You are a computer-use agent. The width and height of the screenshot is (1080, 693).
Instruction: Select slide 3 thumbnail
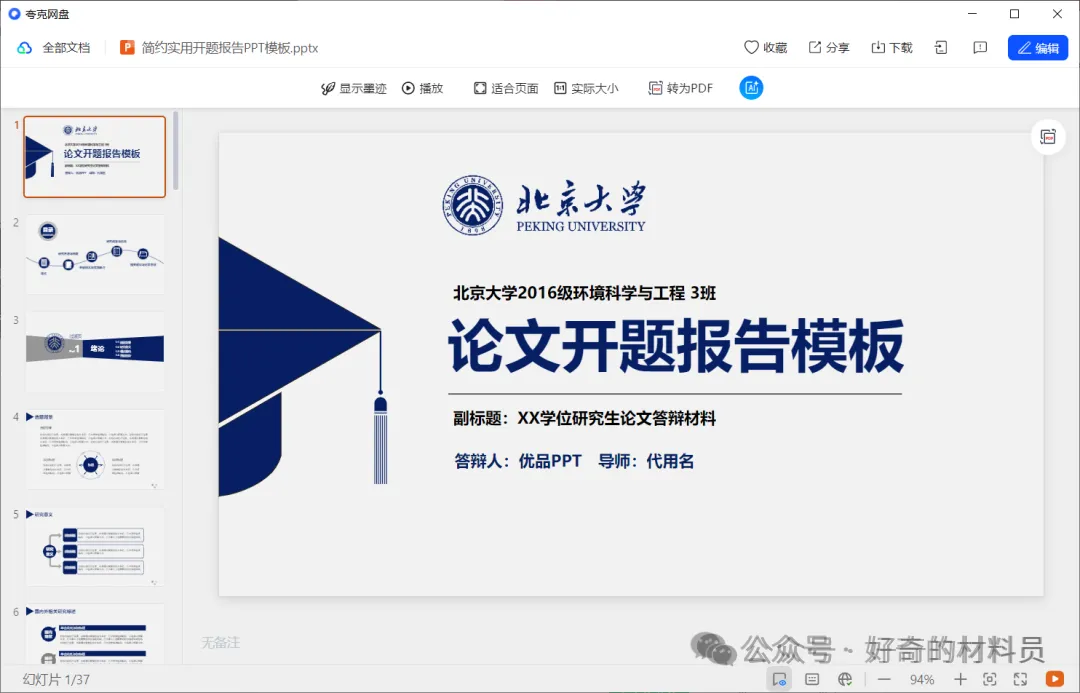95,351
